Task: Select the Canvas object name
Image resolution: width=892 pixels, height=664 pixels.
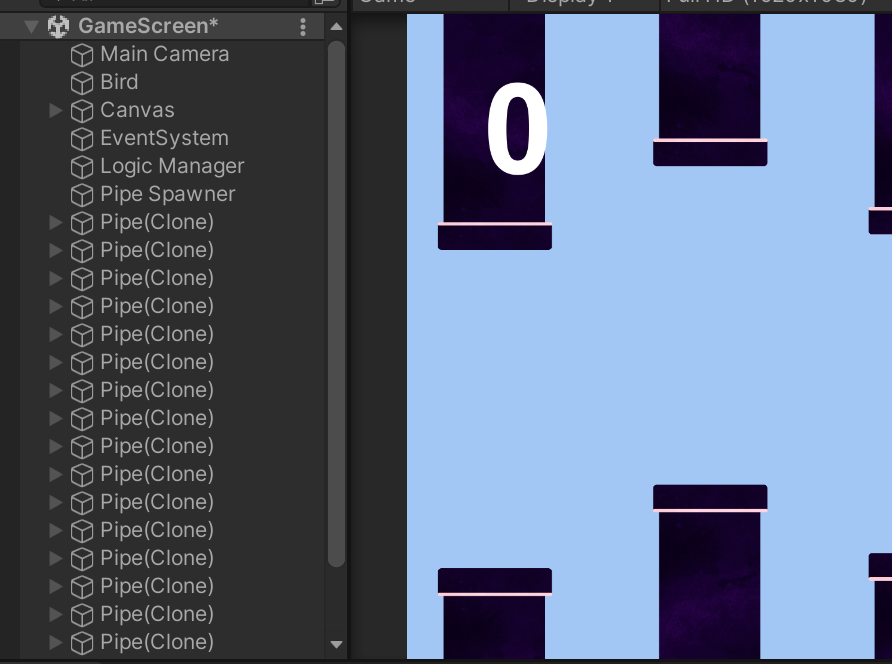Action: pyautogui.click(x=137, y=110)
